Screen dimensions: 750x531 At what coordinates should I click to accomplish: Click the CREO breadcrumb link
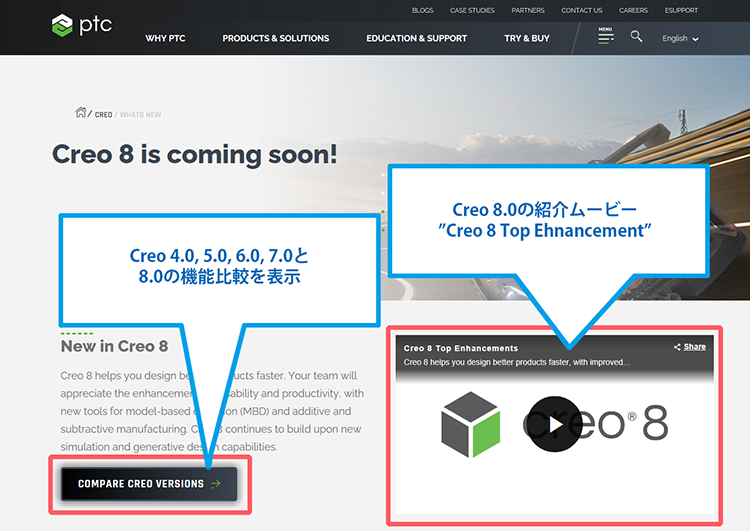(x=103, y=115)
